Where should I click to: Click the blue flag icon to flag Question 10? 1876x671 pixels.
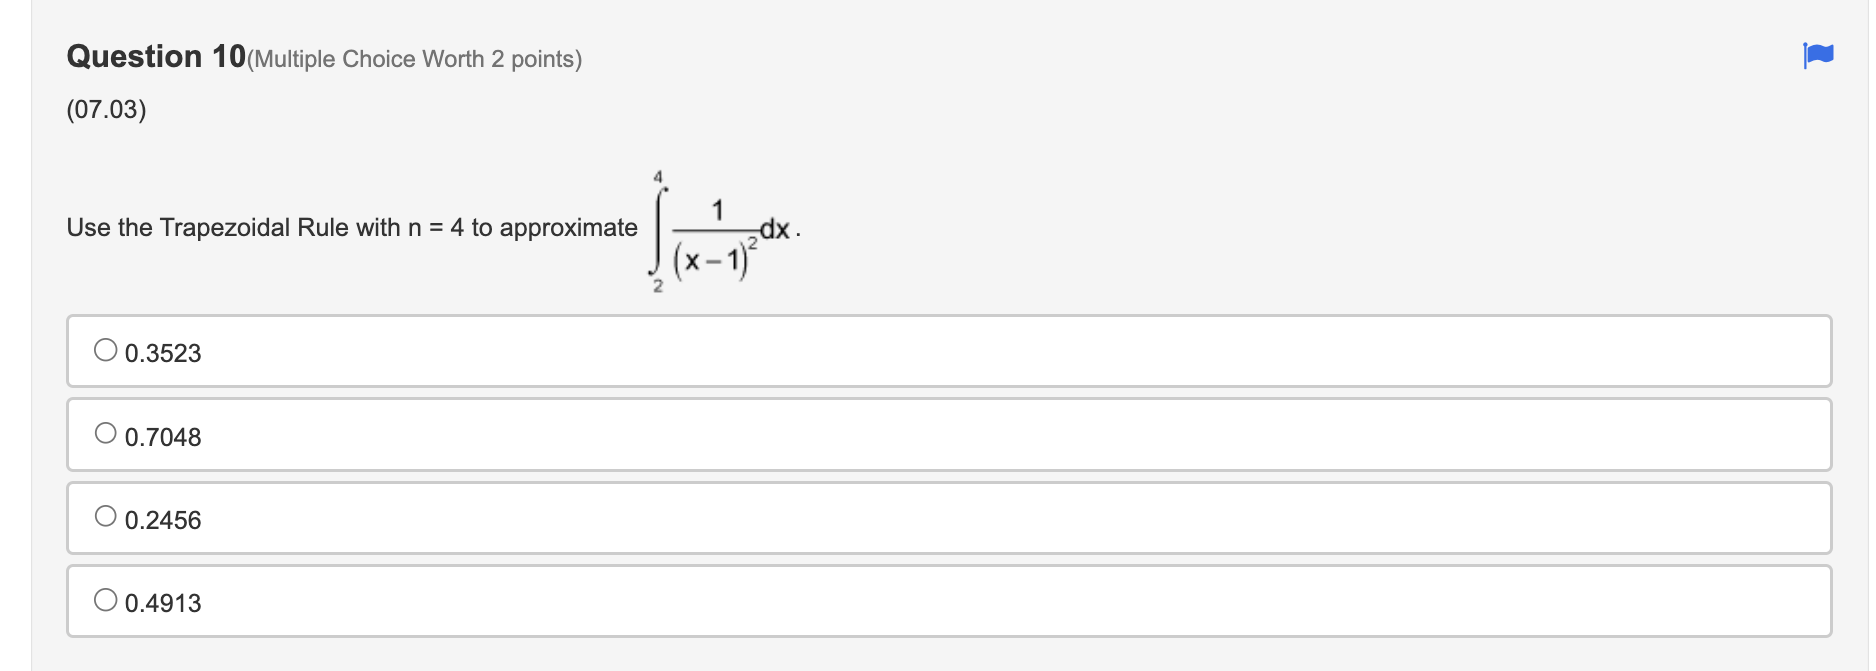[1817, 57]
